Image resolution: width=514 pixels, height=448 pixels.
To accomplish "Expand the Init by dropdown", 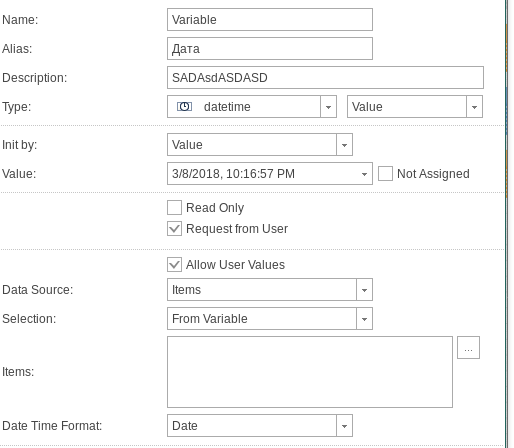I will click(344, 145).
